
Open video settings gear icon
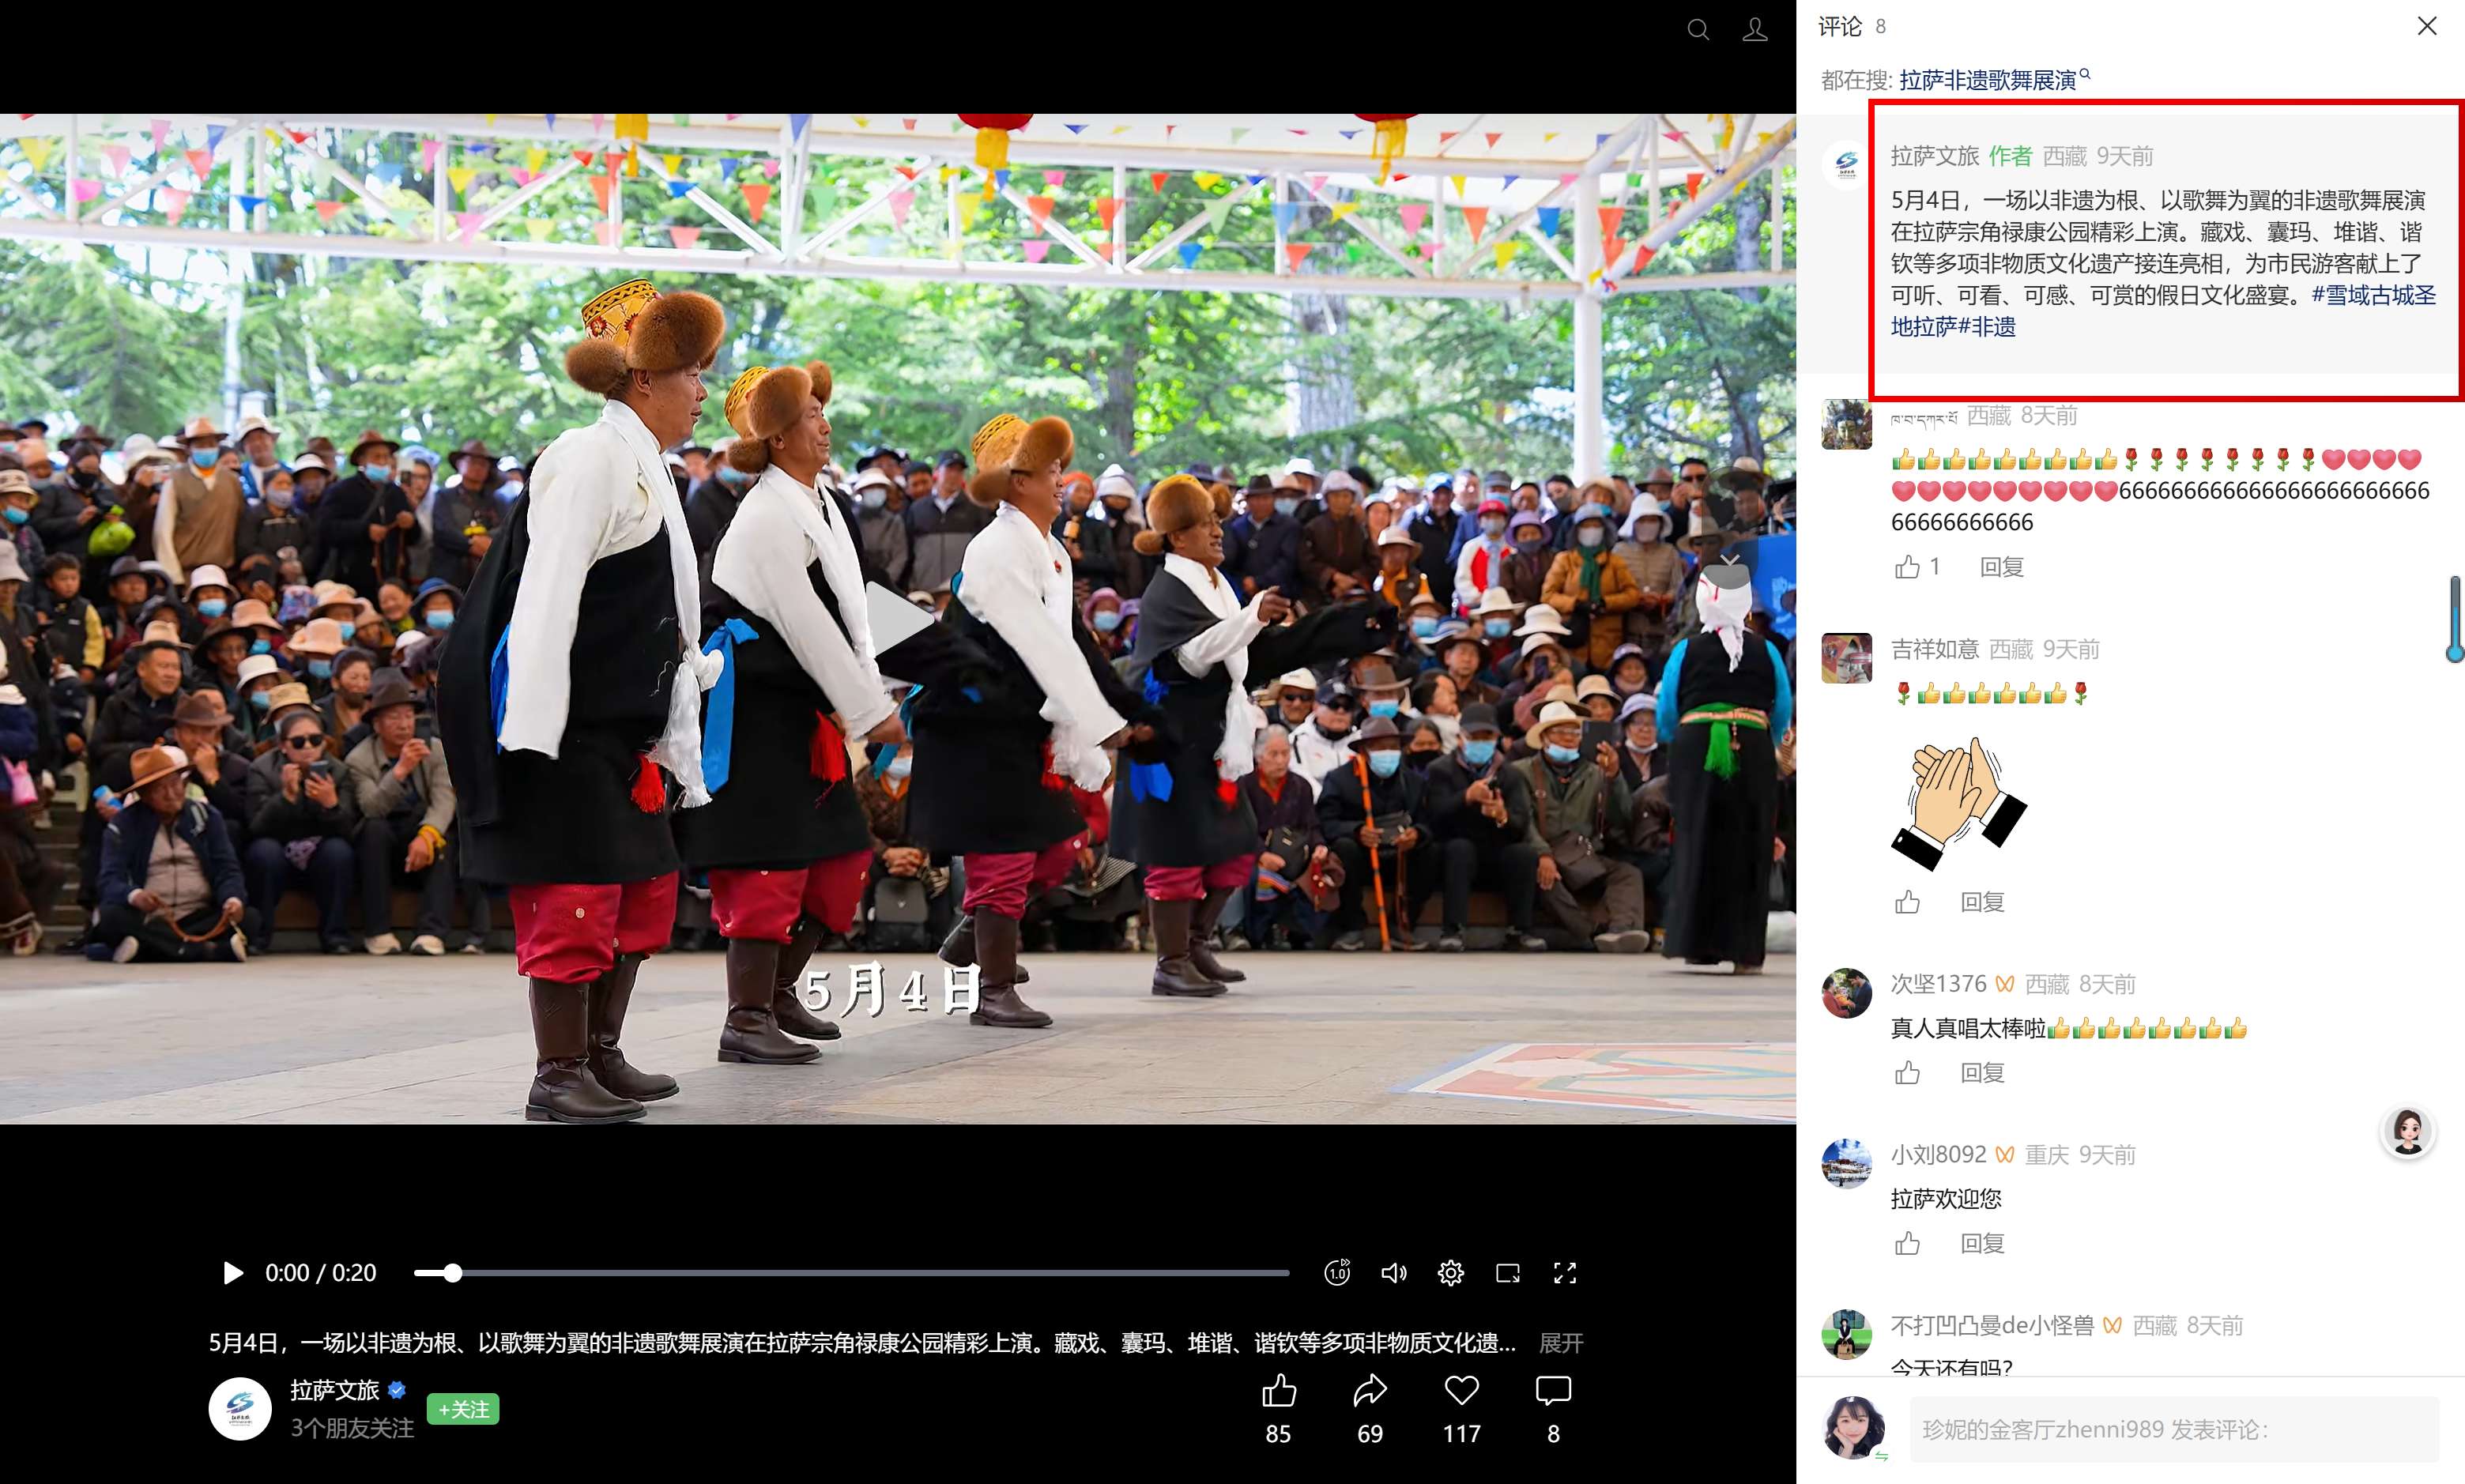(1450, 1272)
